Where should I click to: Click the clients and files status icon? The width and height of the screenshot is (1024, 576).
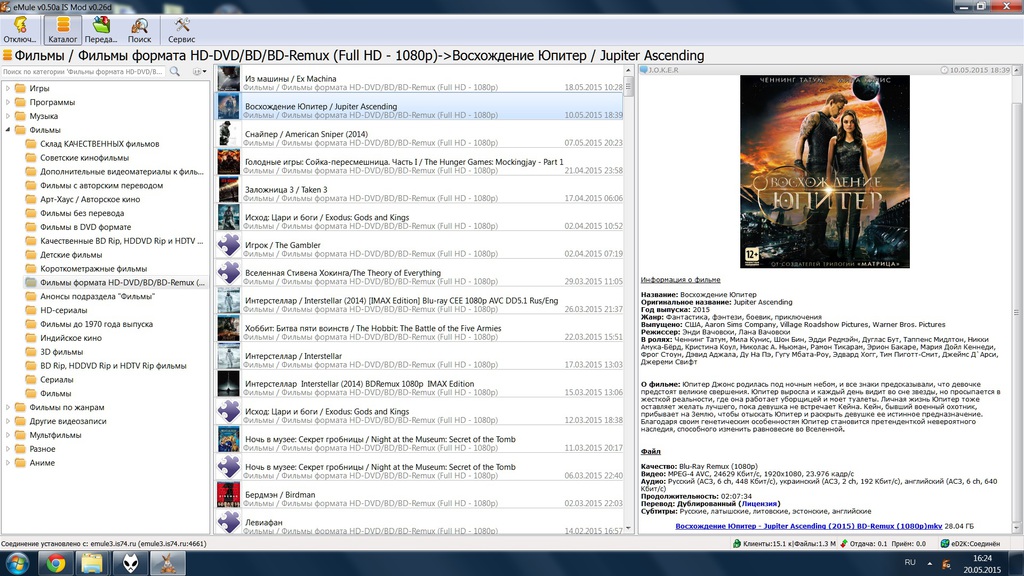point(737,543)
